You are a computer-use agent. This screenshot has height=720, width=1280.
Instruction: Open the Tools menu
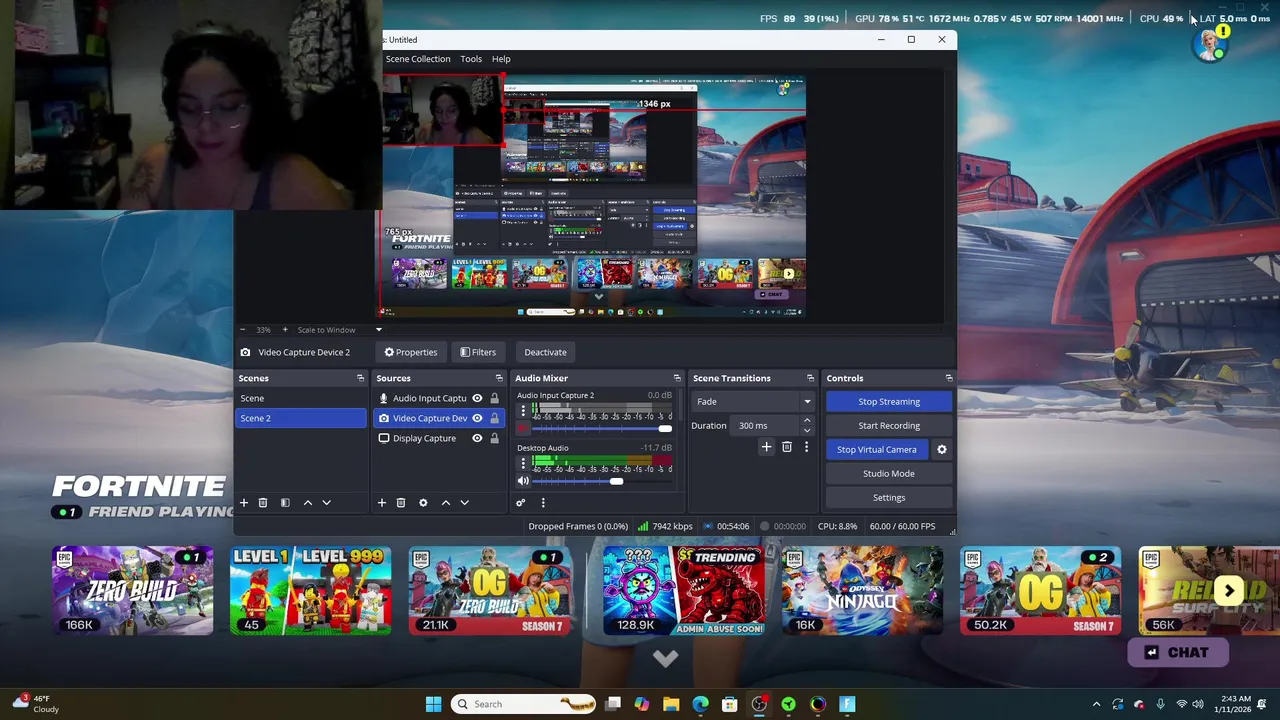pyautogui.click(x=471, y=59)
